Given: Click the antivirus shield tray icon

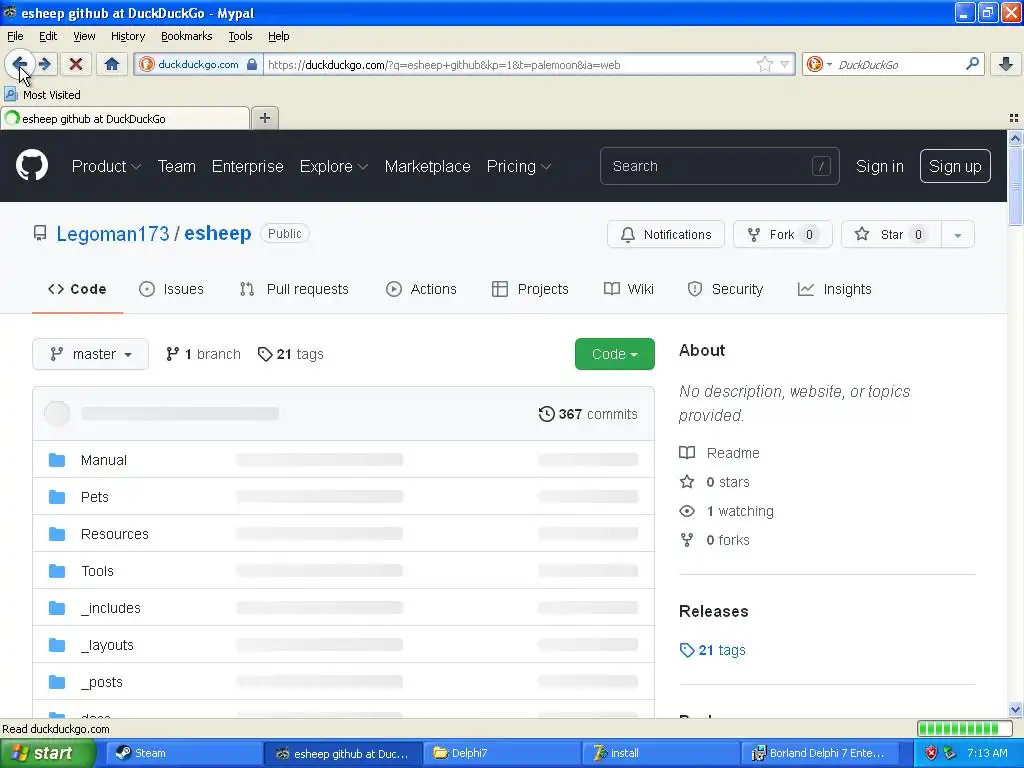Looking at the screenshot, I should pos(931,753).
